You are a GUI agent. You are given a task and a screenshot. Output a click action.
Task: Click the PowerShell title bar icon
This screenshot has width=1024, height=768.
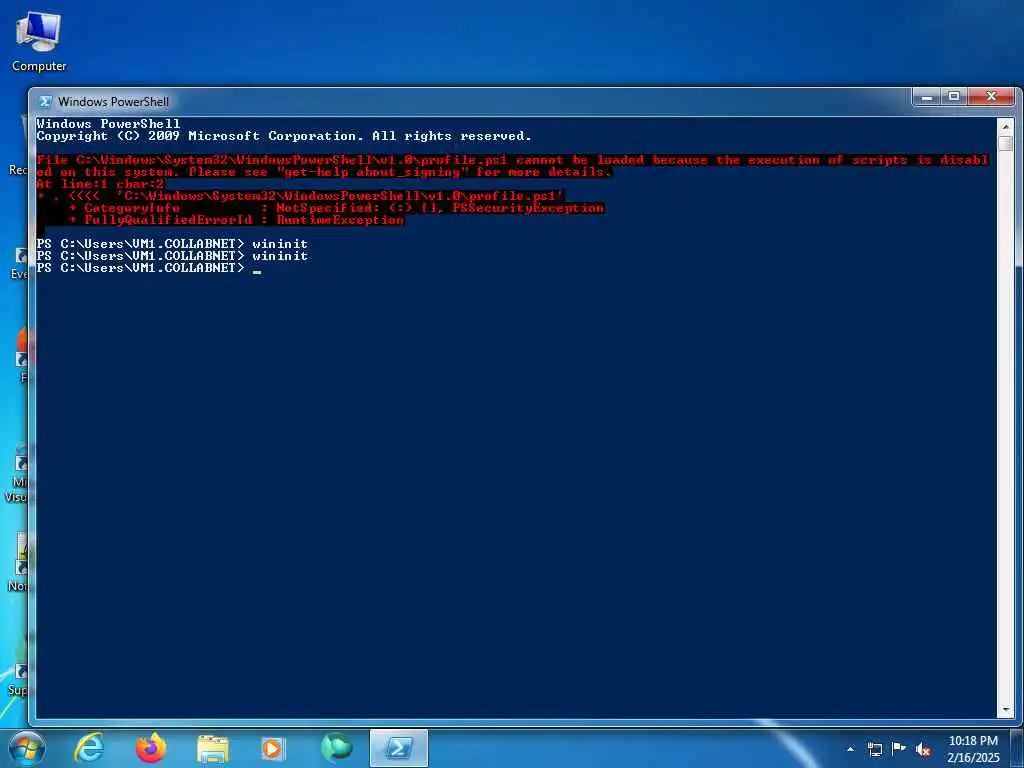(x=45, y=102)
